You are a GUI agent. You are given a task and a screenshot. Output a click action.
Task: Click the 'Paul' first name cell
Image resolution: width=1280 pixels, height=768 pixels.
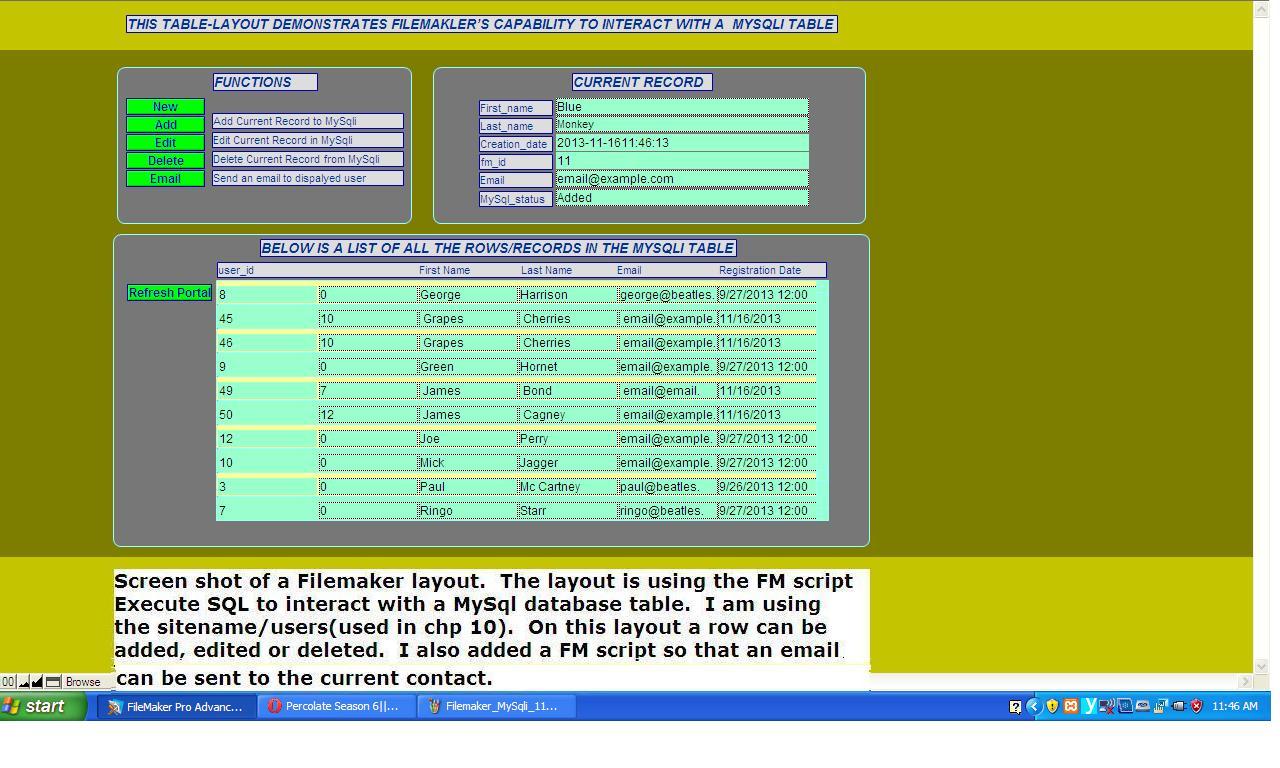[x=467, y=487]
